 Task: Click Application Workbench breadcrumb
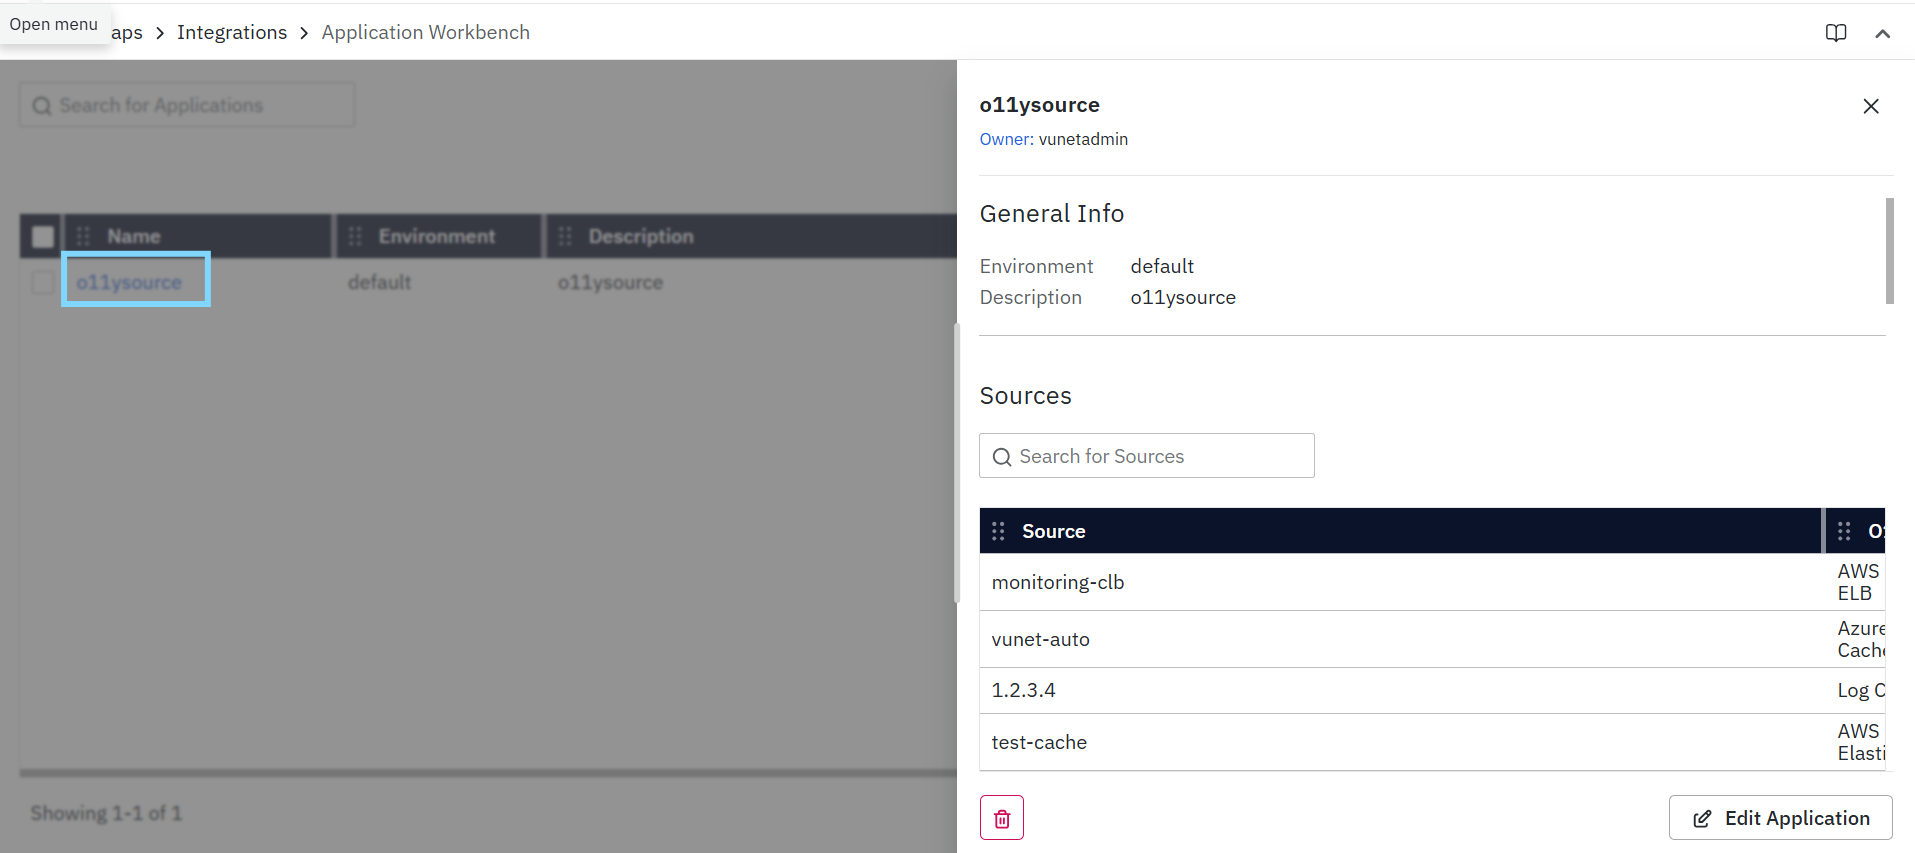[x=425, y=33]
